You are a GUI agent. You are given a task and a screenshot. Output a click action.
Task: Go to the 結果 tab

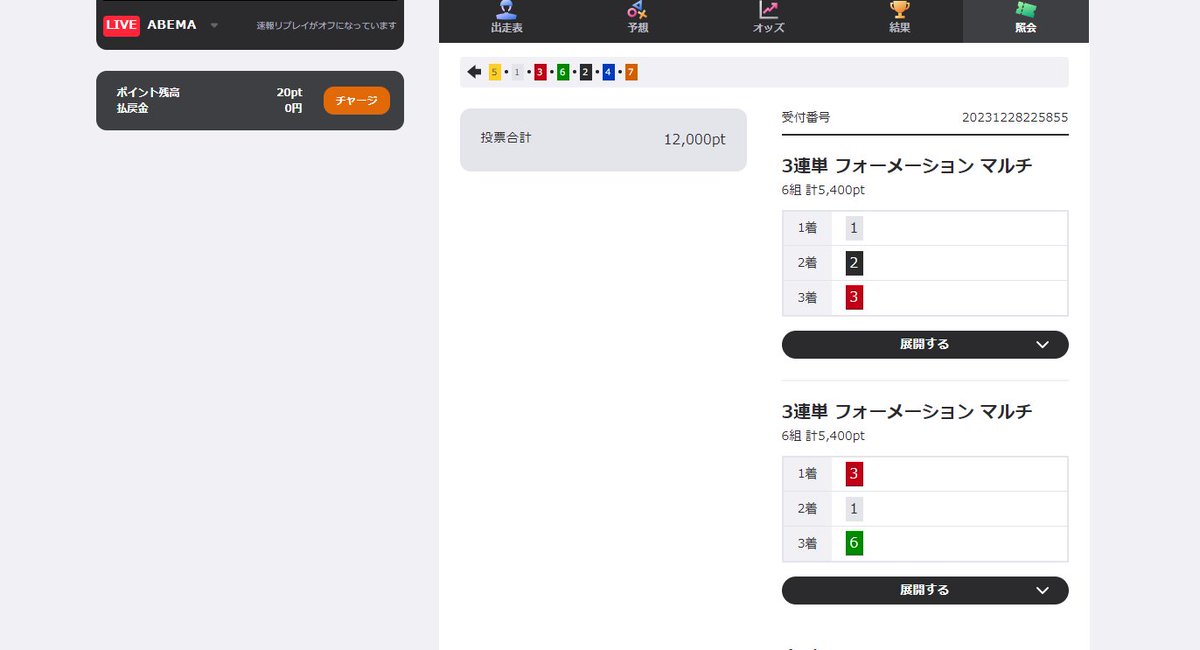900,20
